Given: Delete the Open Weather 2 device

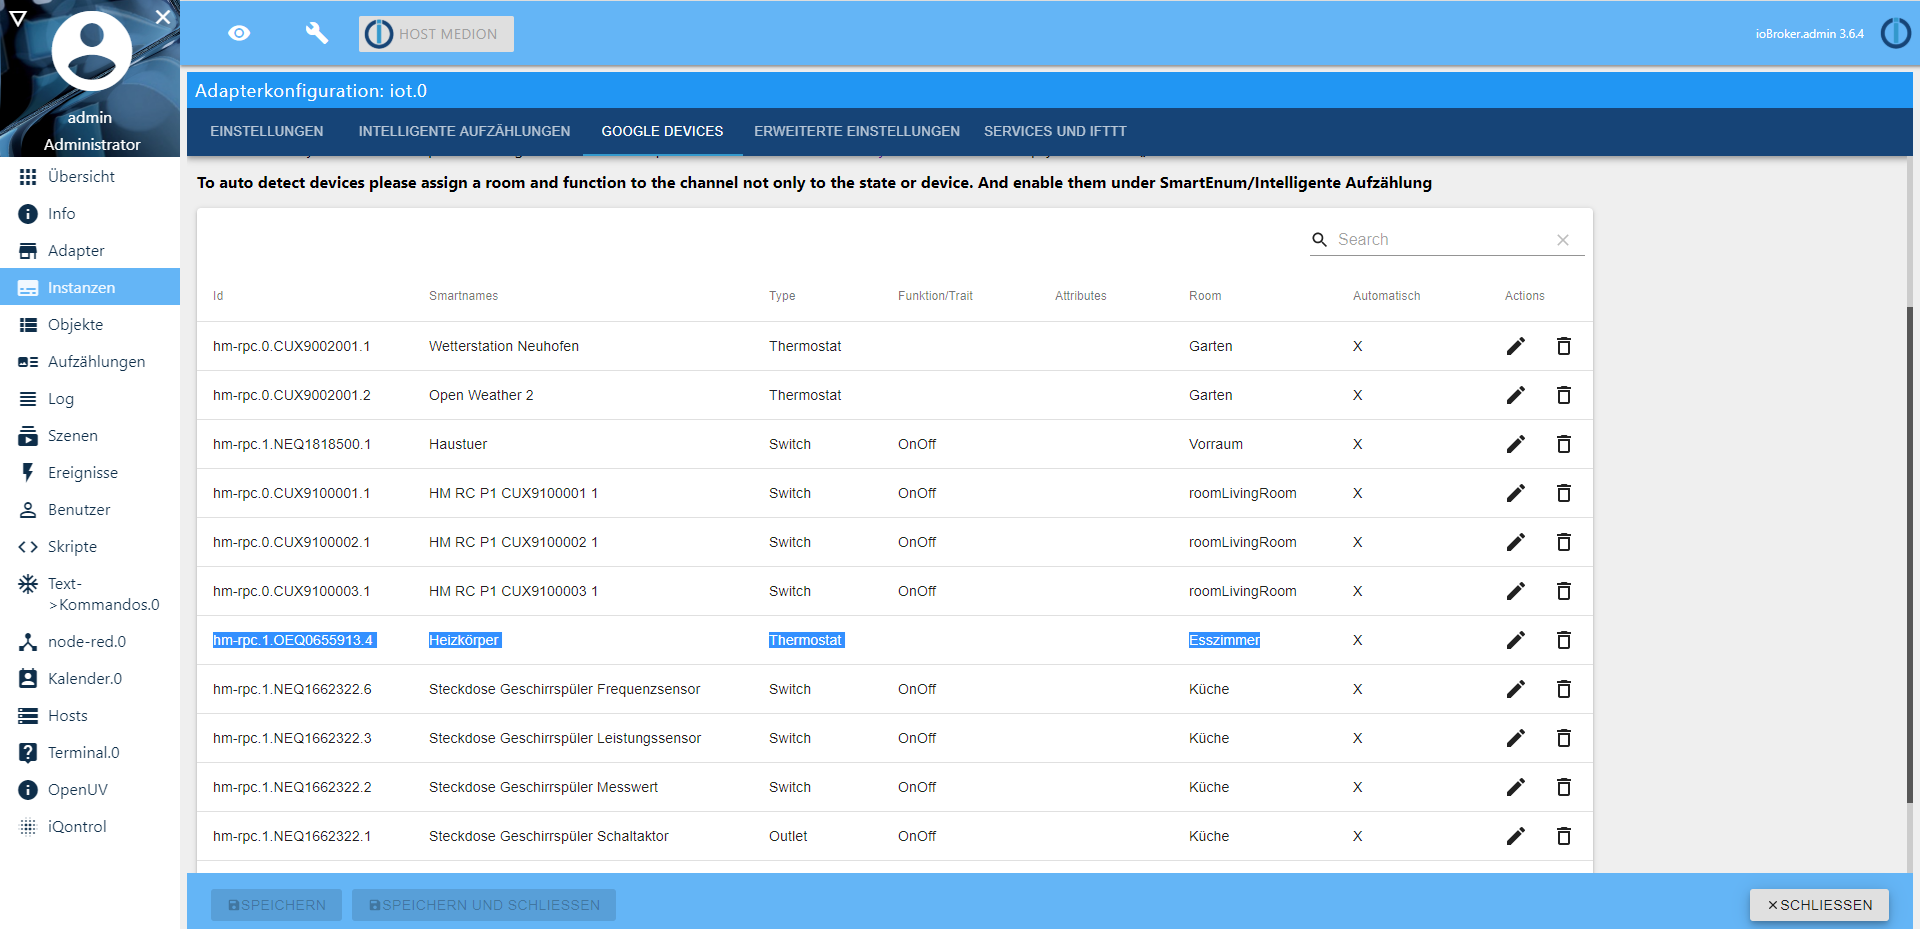Looking at the screenshot, I should click(x=1564, y=395).
